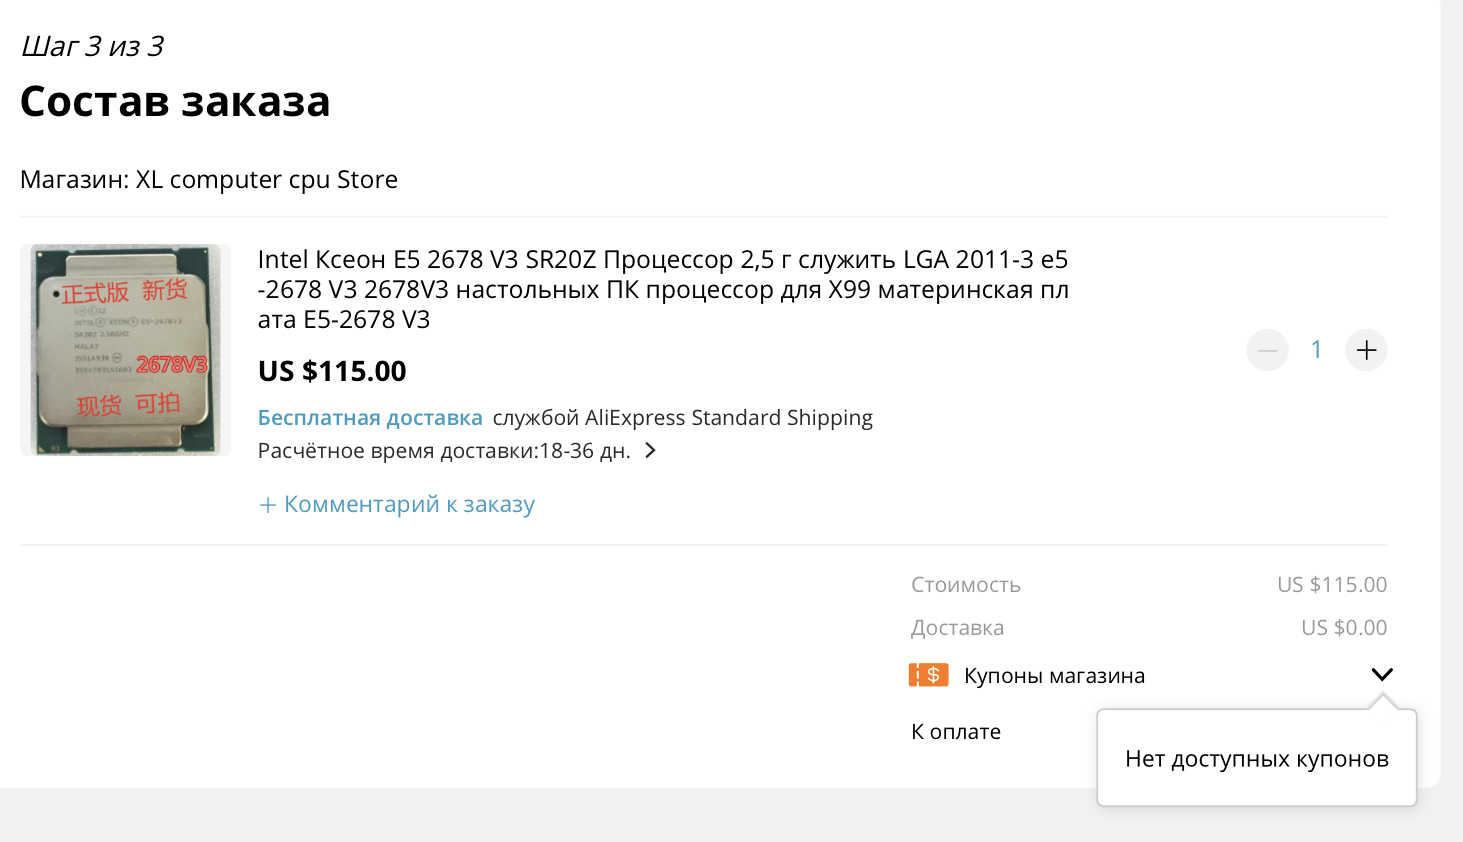The height and width of the screenshot is (842, 1463).
Task: Click the estimated delivery time 18-36 дн. text
Action: [x=585, y=451]
